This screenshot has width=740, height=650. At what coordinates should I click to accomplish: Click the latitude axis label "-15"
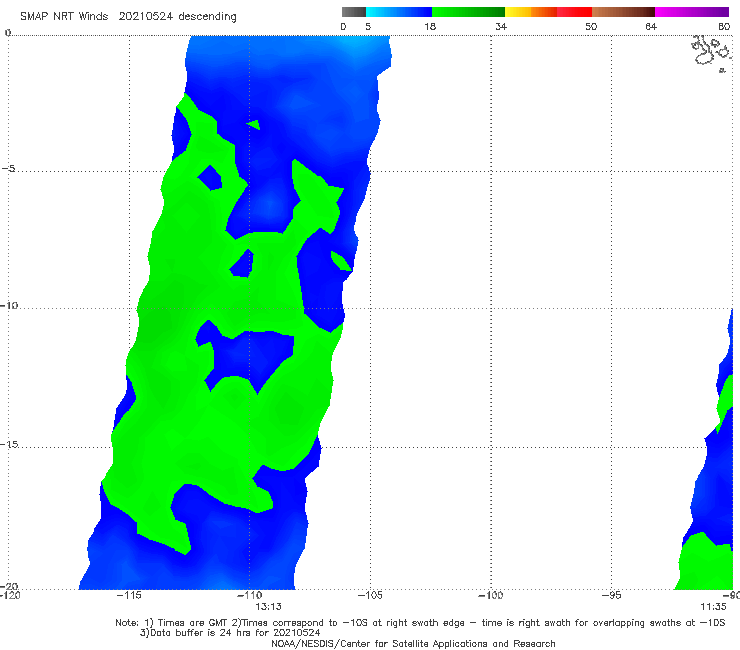(x=9, y=444)
